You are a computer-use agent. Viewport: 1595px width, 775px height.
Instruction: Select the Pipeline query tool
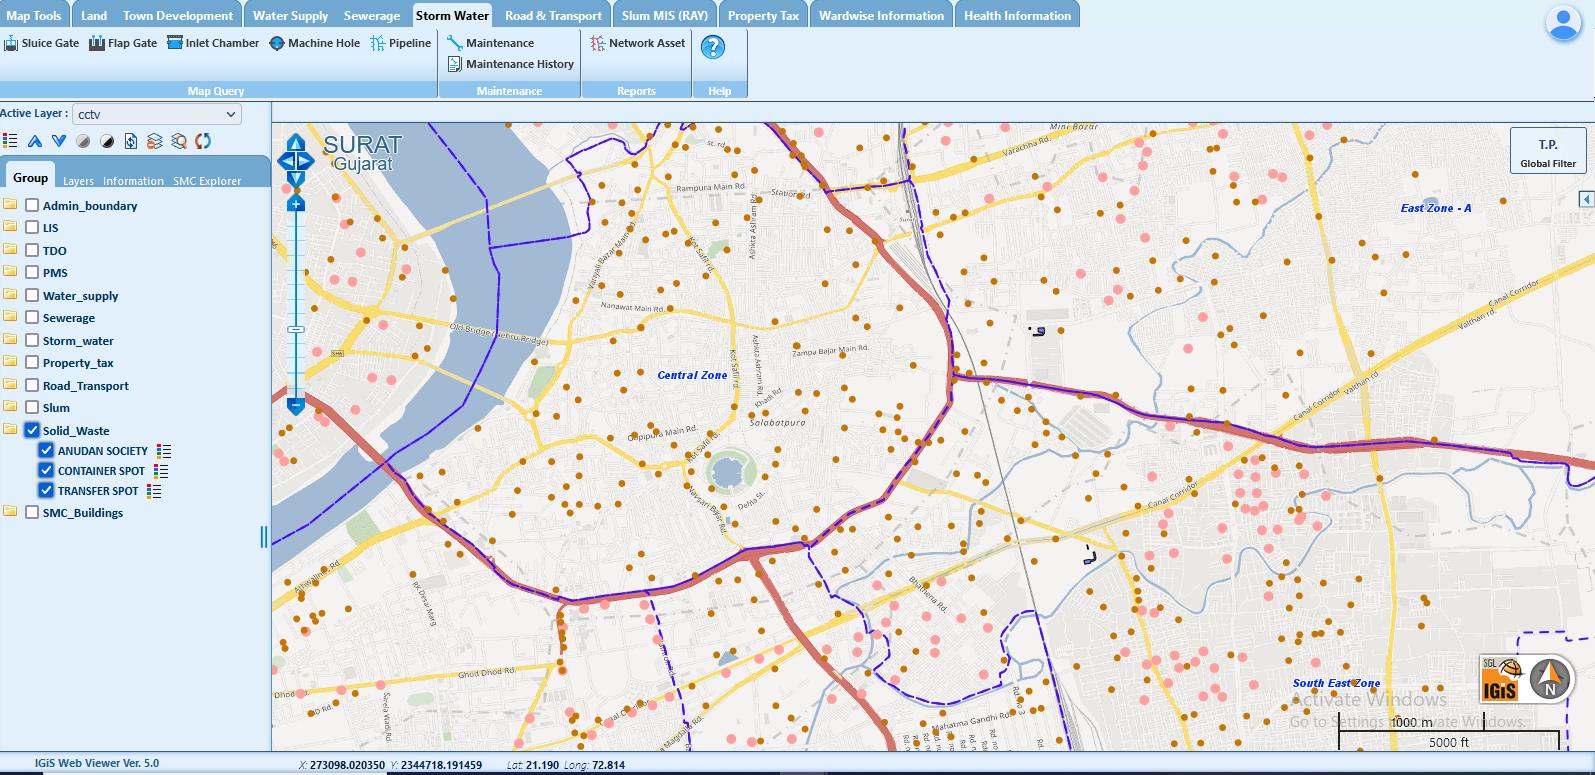400,43
